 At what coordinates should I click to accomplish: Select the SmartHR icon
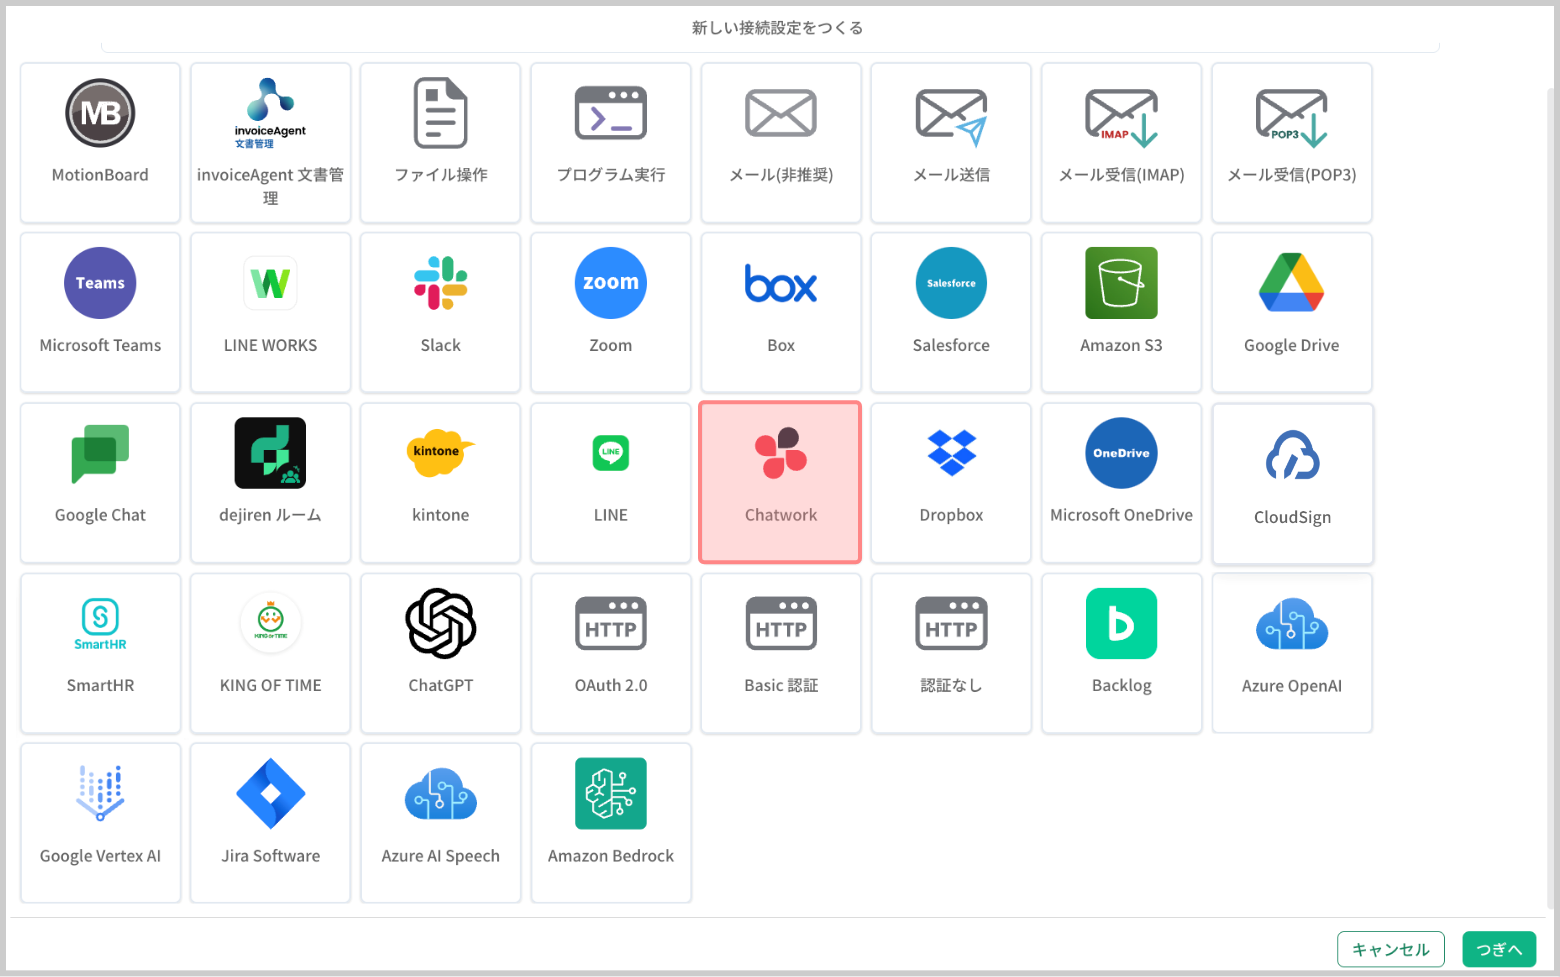(x=100, y=624)
